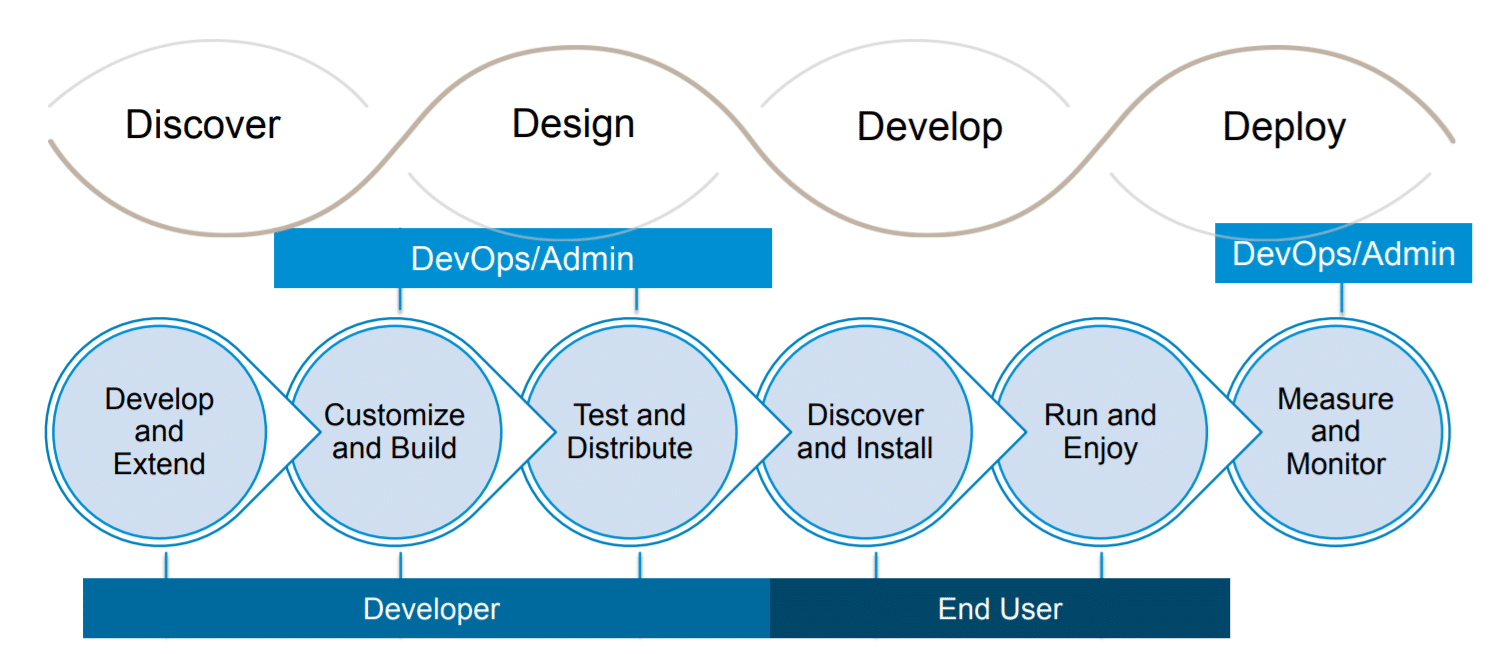Click the Develop phase label at top
This screenshot has height=654, width=1510.
click(929, 127)
